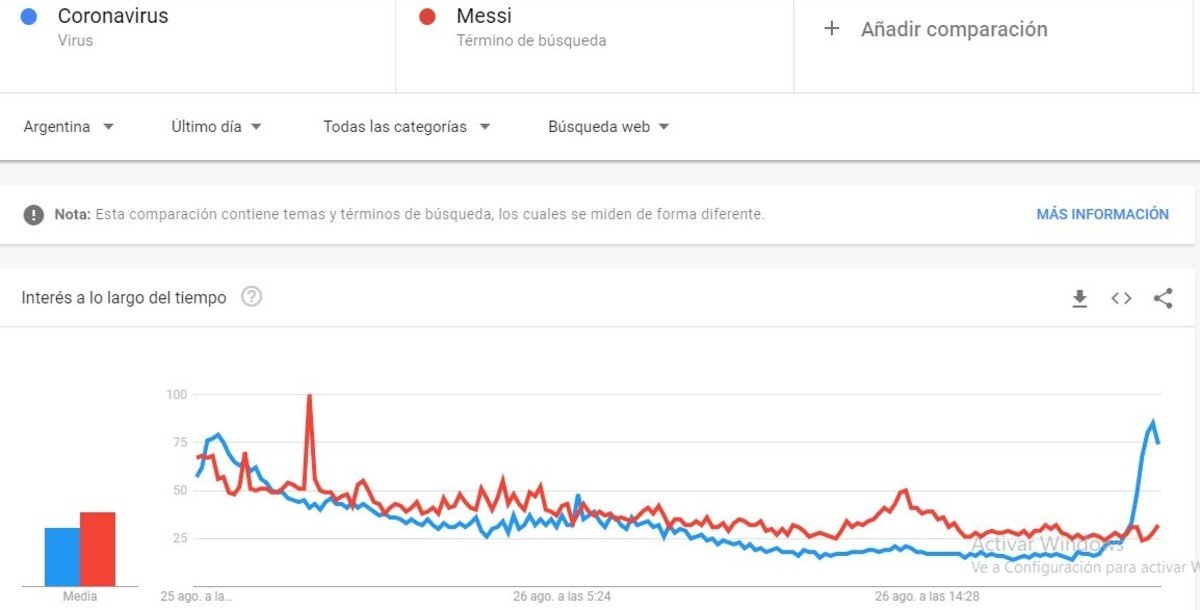The image size is (1200, 610).
Task: Share the interest over time chart
Action: tap(1162, 298)
